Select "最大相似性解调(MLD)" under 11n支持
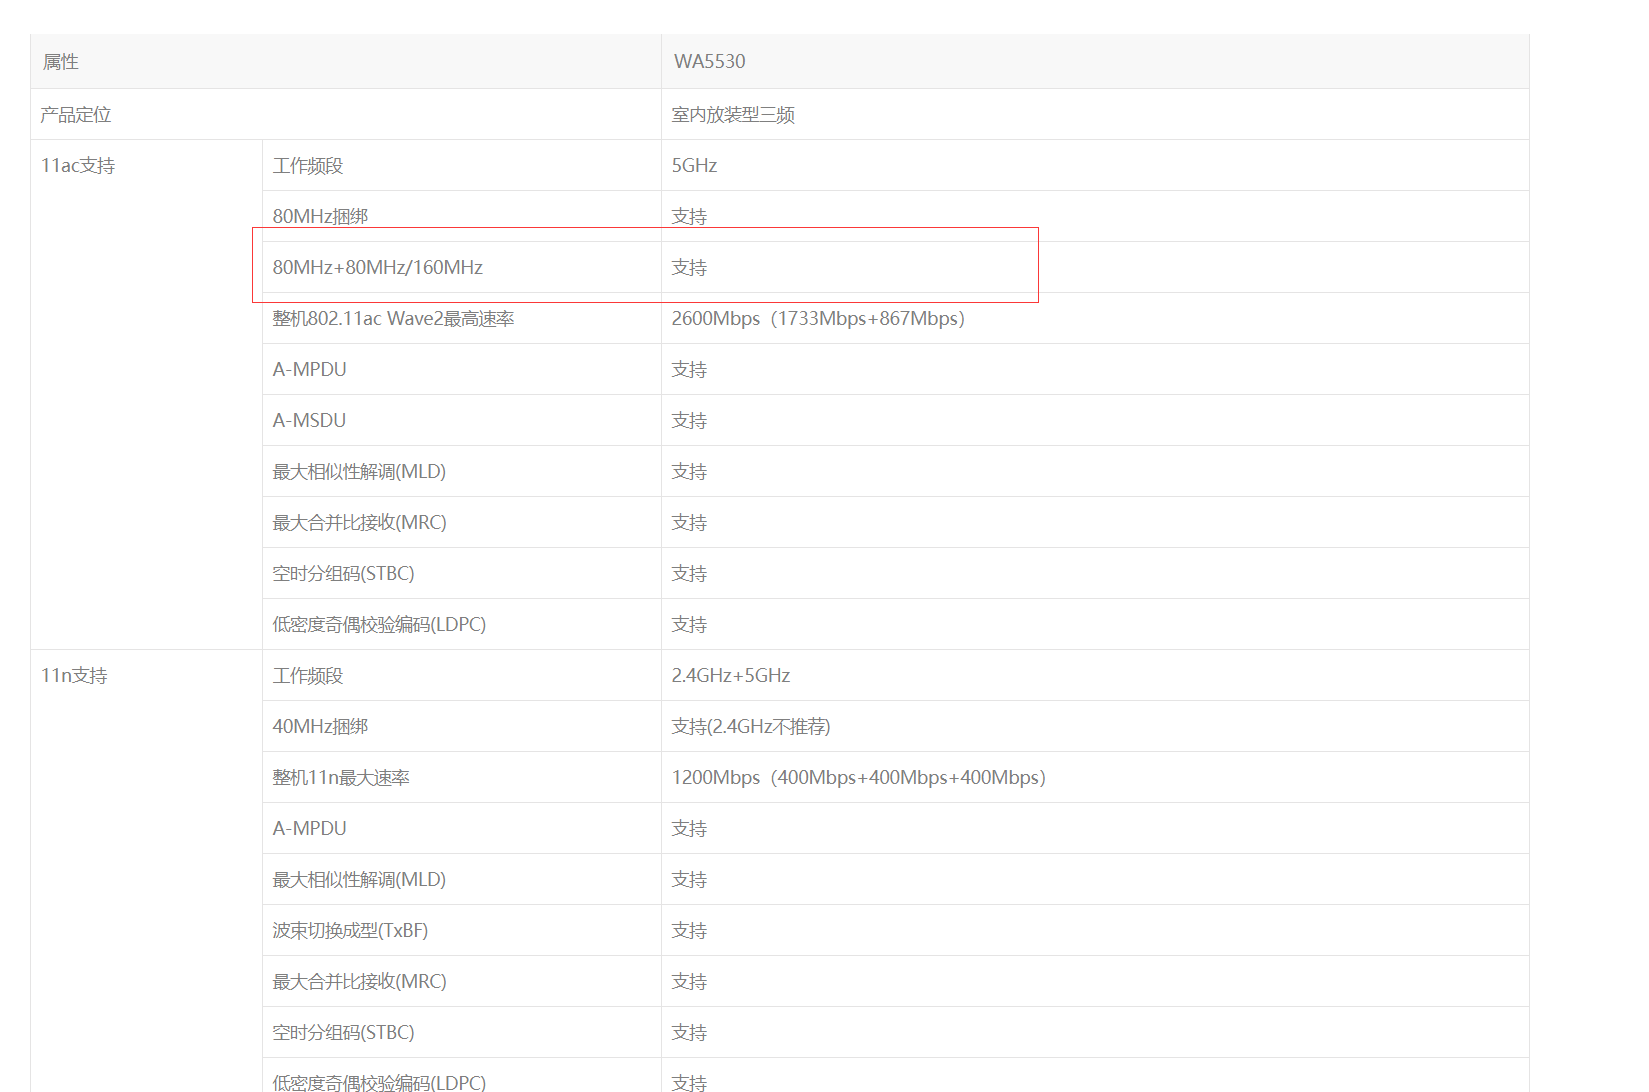The width and height of the screenshot is (1649, 1092). 360,880
